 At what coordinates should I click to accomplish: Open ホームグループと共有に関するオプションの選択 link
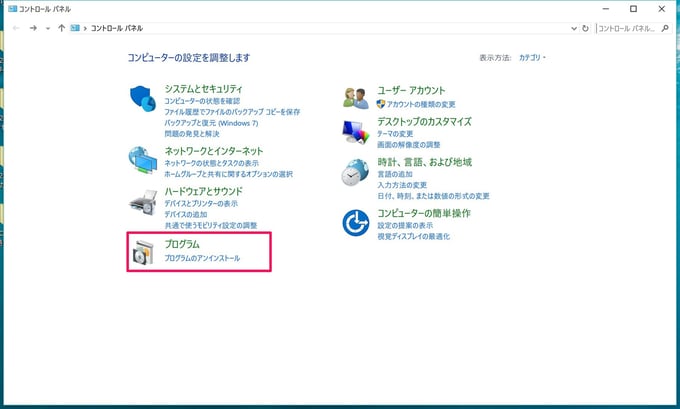point(229,174)
